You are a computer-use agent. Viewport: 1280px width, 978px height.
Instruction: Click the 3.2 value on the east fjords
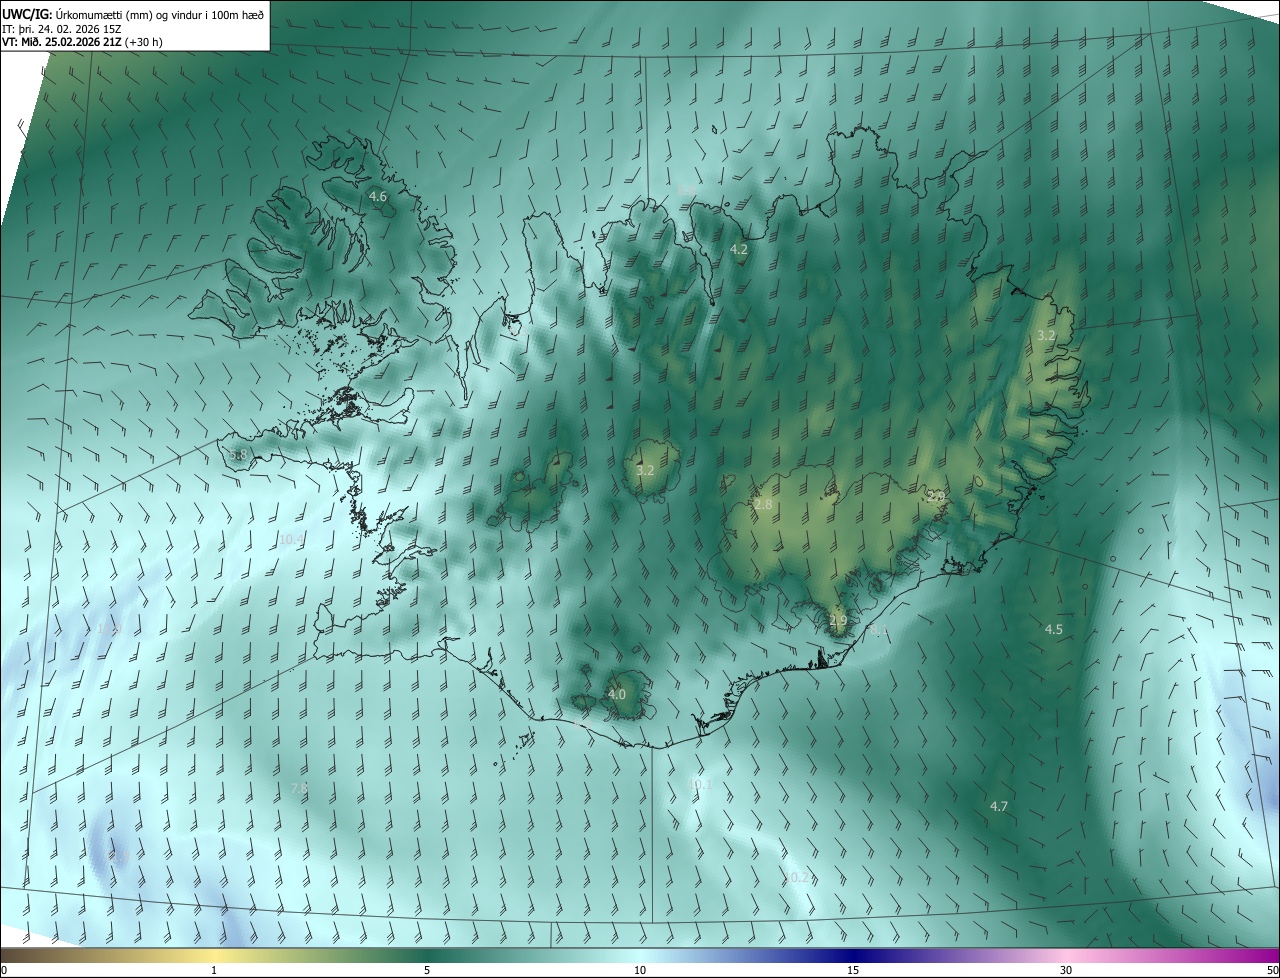[x=1046, y=336]
